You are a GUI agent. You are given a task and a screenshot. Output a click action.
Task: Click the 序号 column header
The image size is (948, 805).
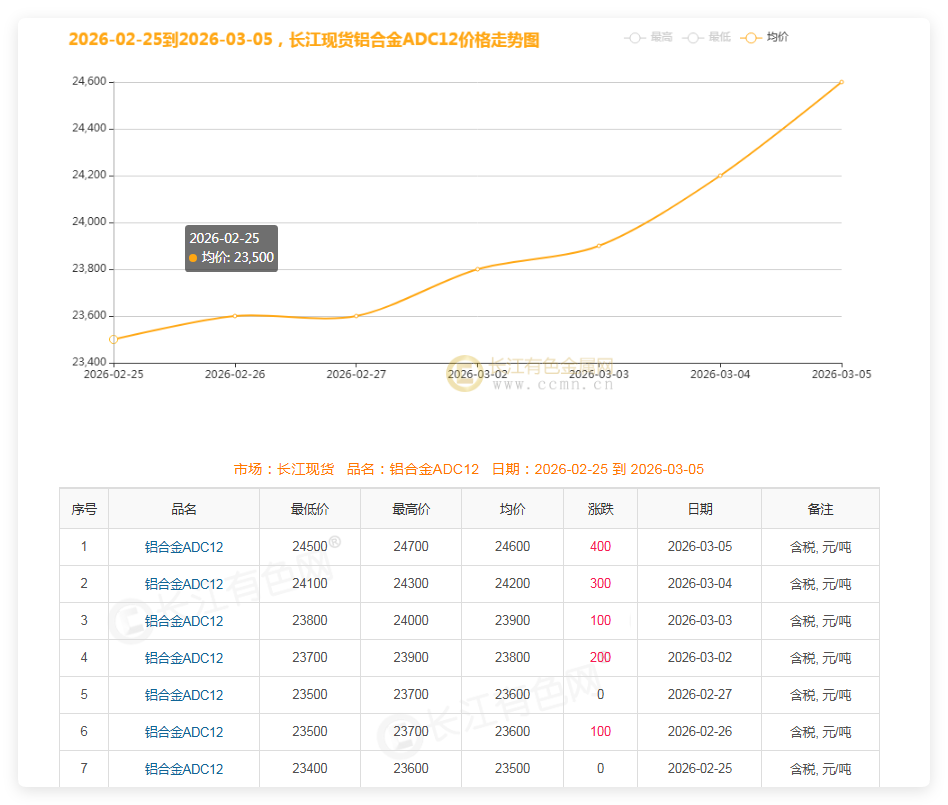click(x=84, y=509)
